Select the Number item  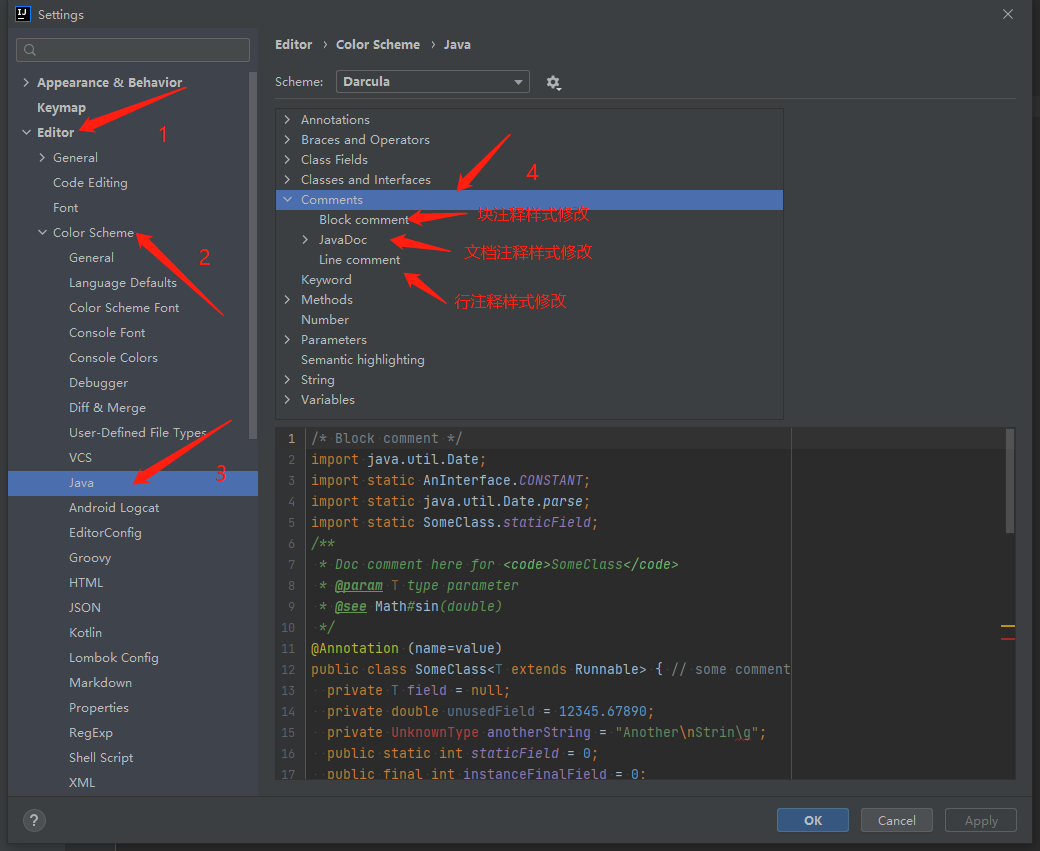[x=325, y=319]
